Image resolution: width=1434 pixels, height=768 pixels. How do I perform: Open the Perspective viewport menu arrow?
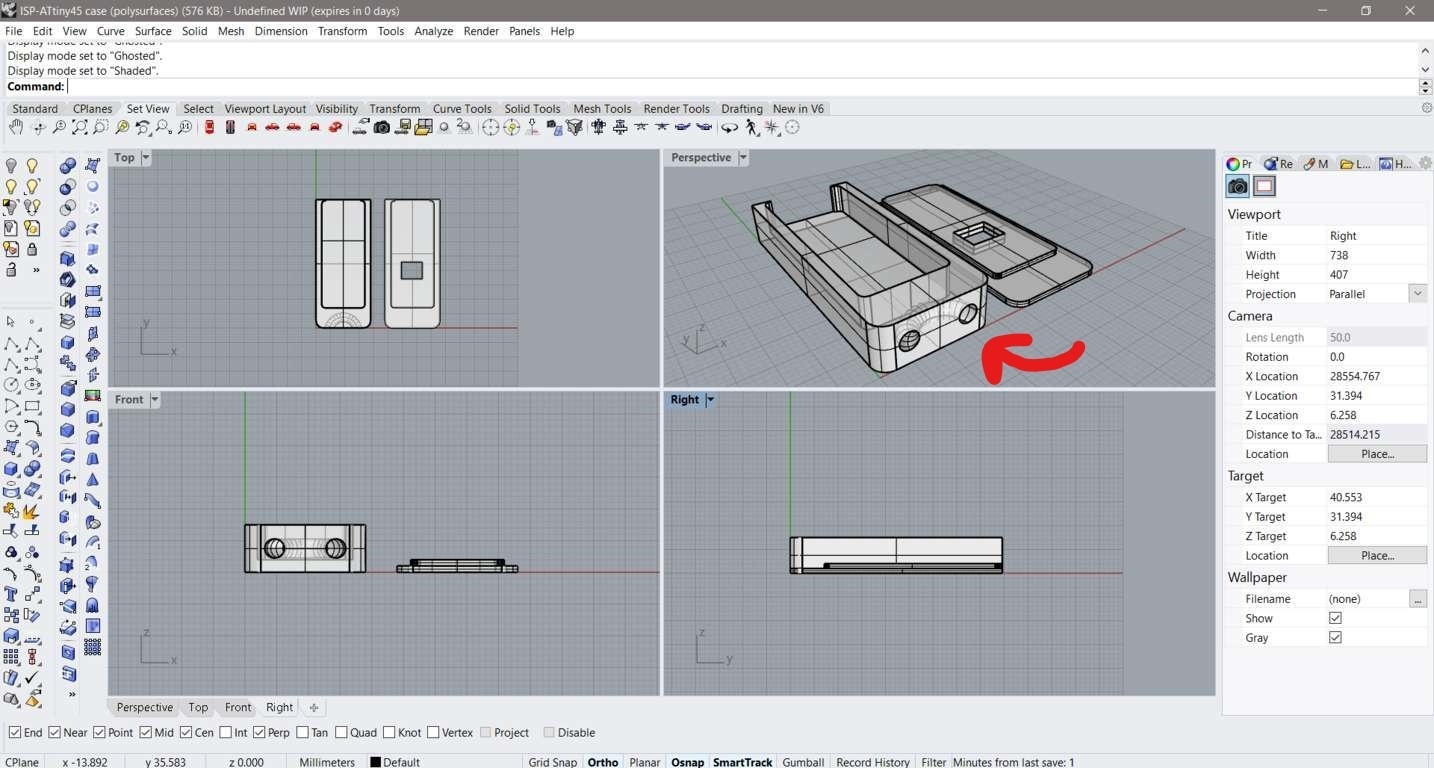743,158
